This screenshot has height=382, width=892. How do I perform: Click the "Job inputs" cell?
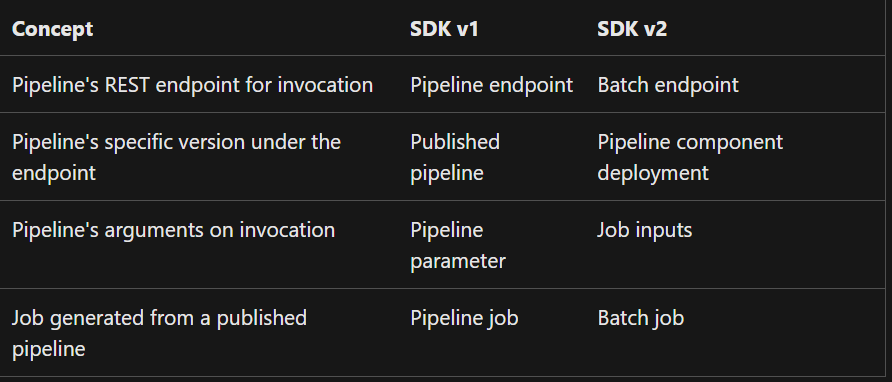pyautogui.click(x=645, y=230)
